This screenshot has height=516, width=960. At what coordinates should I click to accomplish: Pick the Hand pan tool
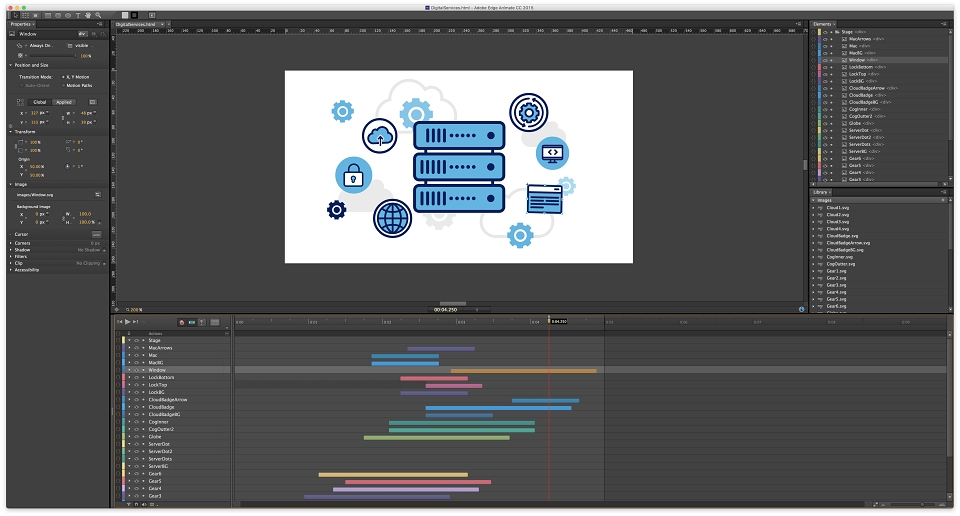(88, 15)
